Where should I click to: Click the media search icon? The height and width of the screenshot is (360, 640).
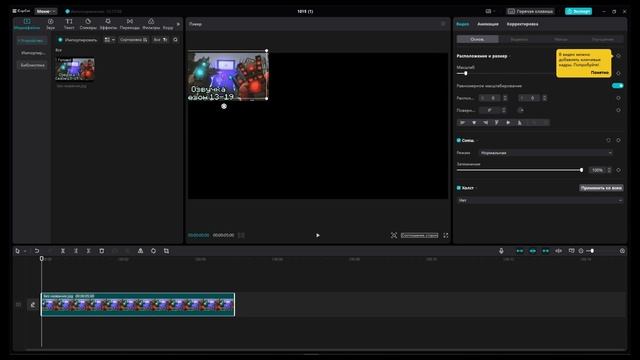tap(176, 40)
